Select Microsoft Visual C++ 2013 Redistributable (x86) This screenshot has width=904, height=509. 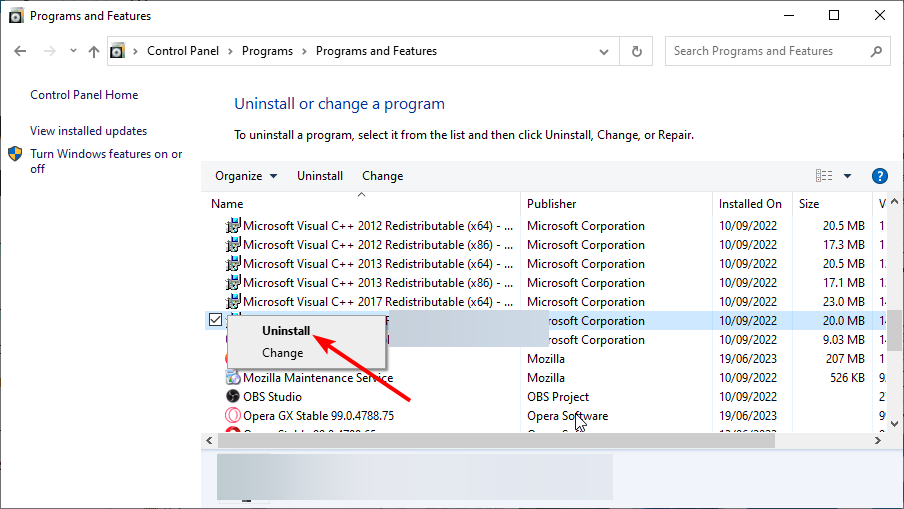(x=378, y=283)
